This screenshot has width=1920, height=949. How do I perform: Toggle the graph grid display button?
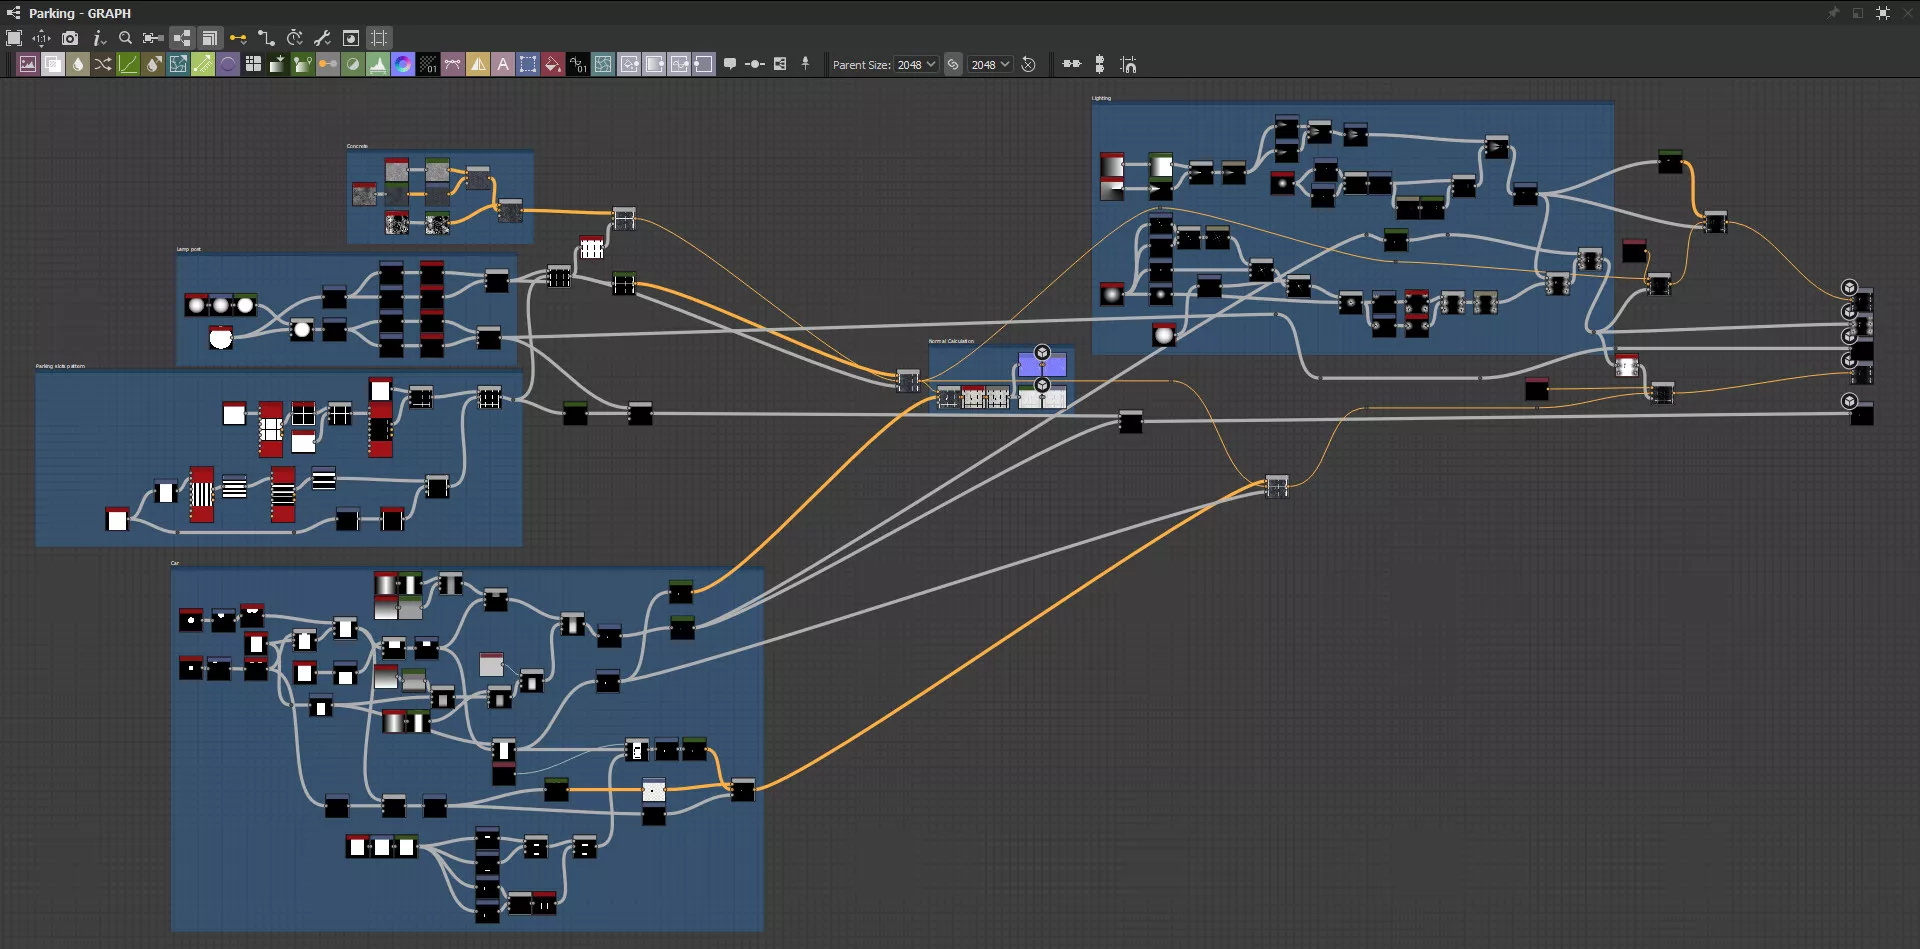[379, 38]
